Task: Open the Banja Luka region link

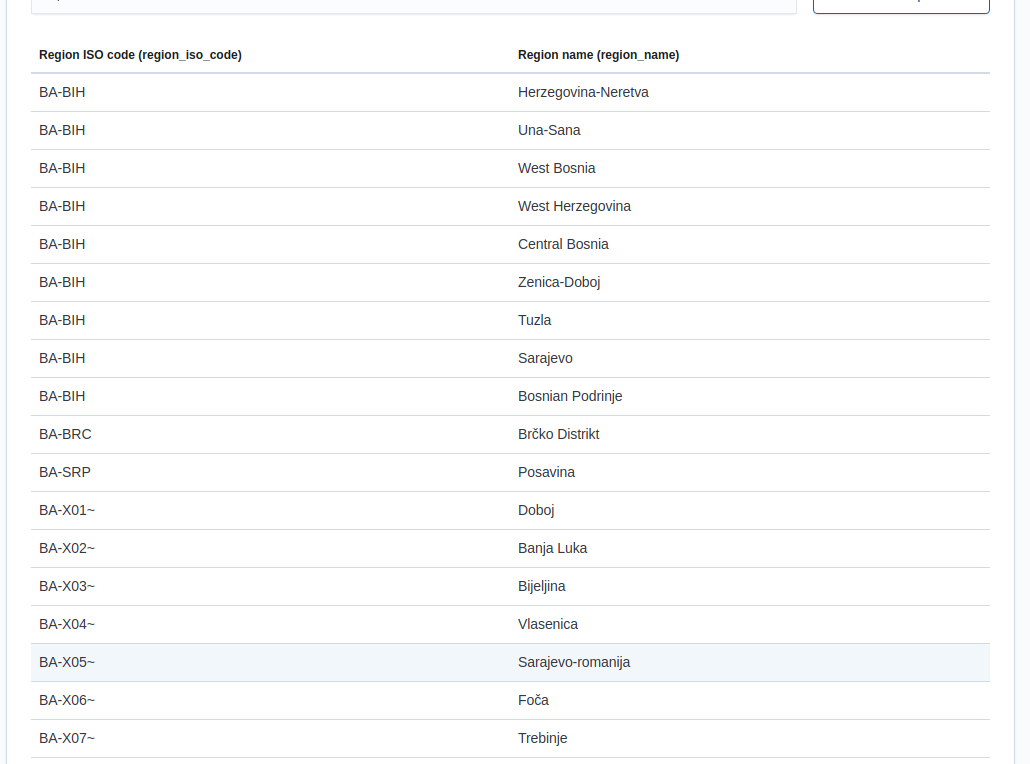Action: click(x=552, y=548)
